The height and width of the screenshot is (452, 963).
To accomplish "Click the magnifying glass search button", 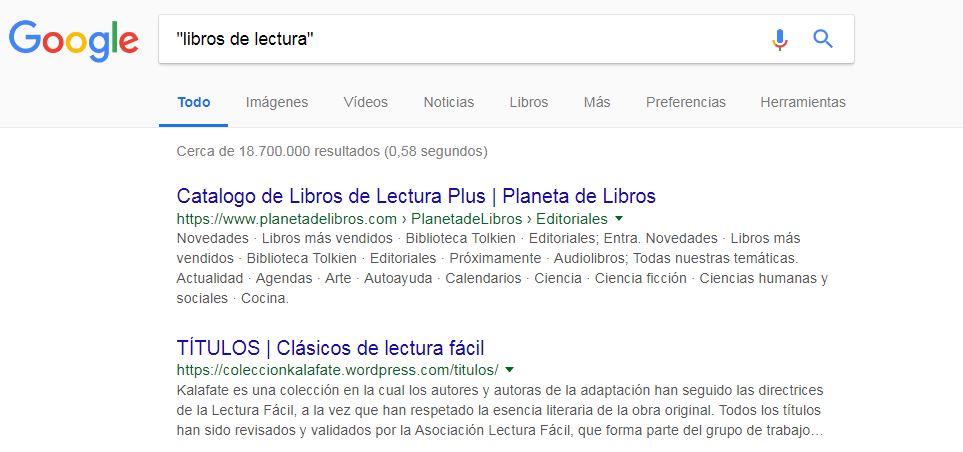I will coord(823,40).
